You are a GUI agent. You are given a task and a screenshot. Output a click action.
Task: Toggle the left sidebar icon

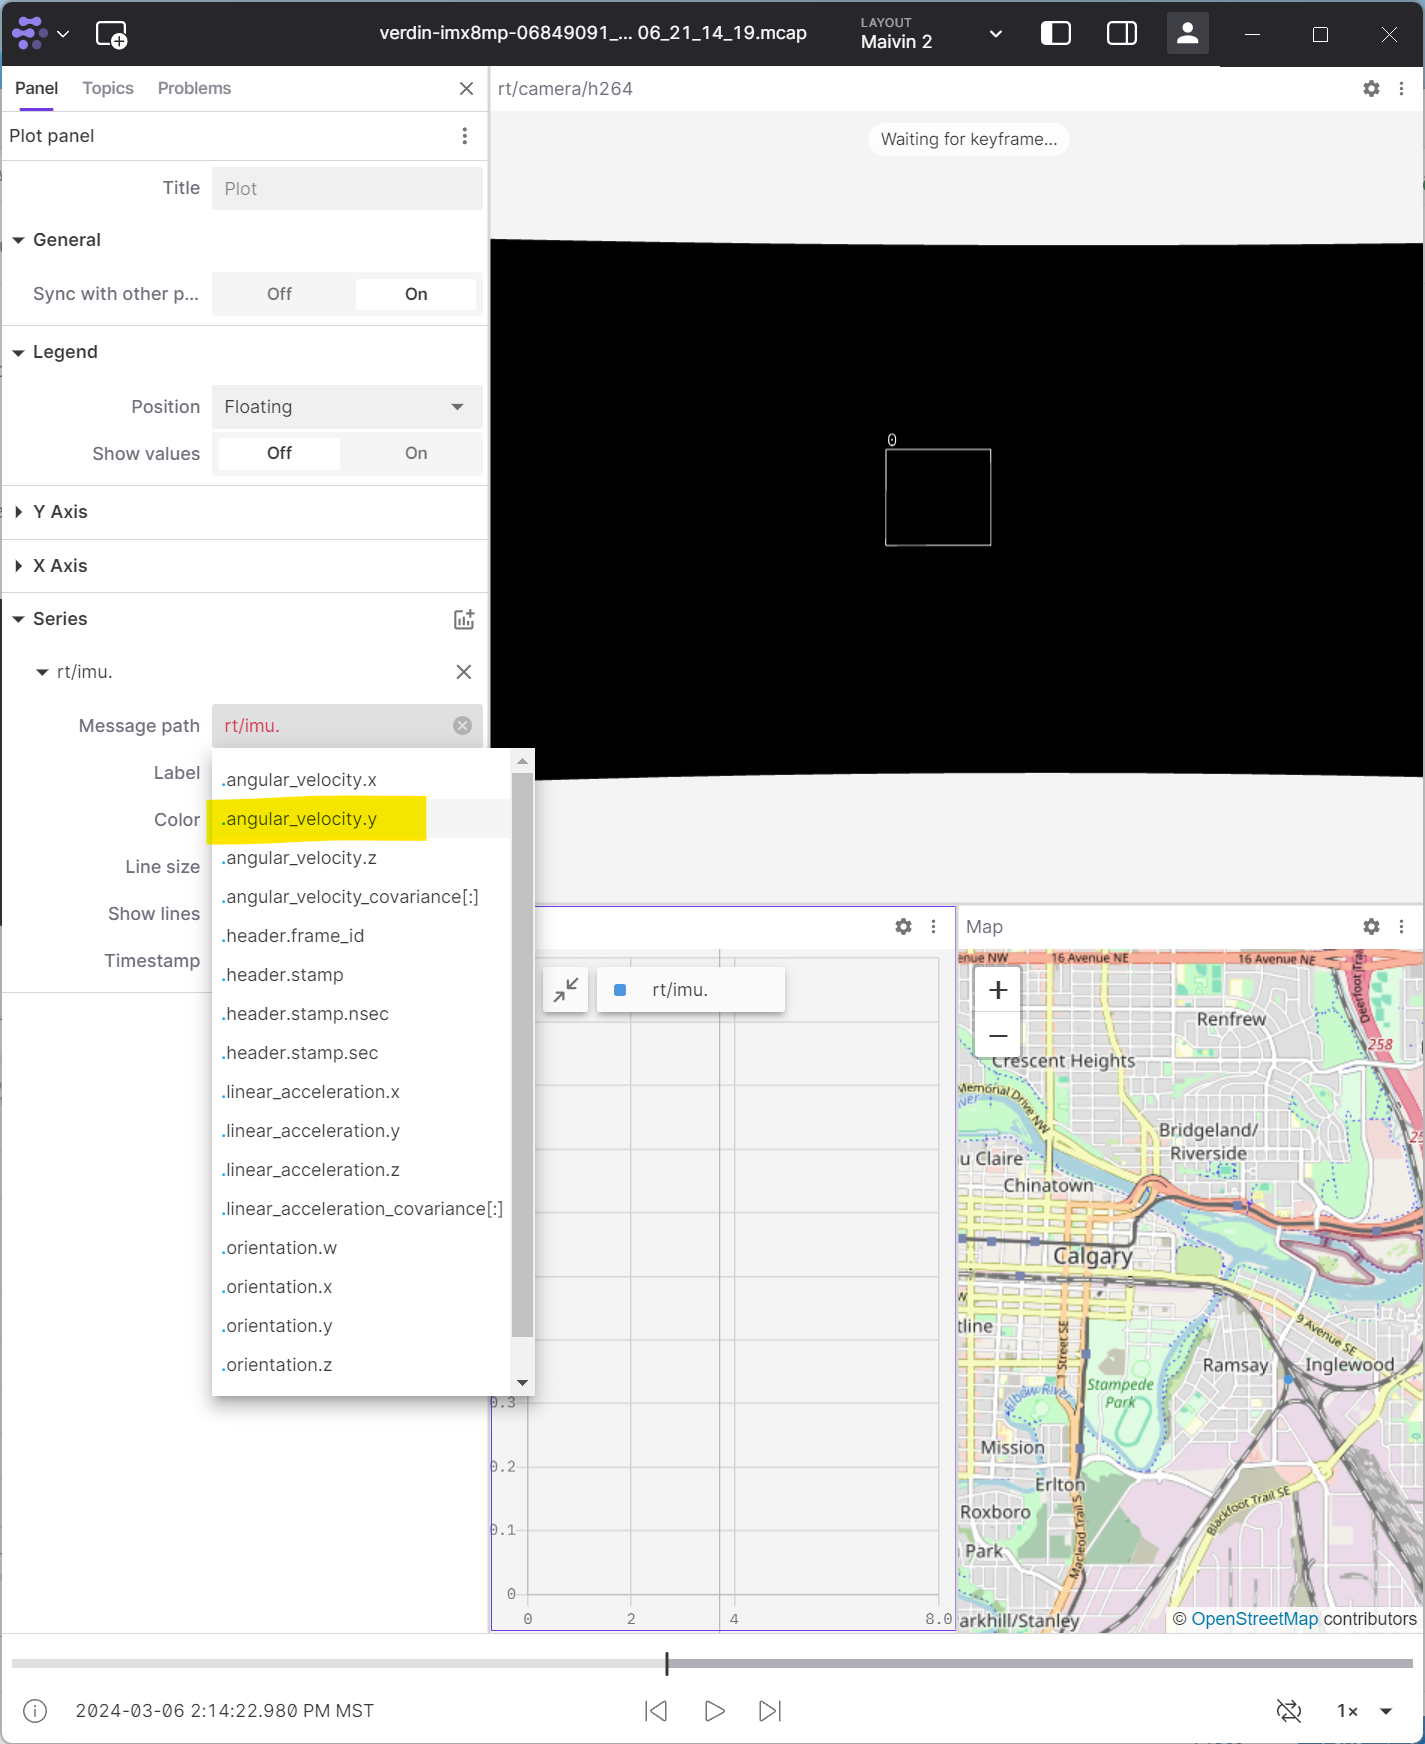pos(1055,34)
